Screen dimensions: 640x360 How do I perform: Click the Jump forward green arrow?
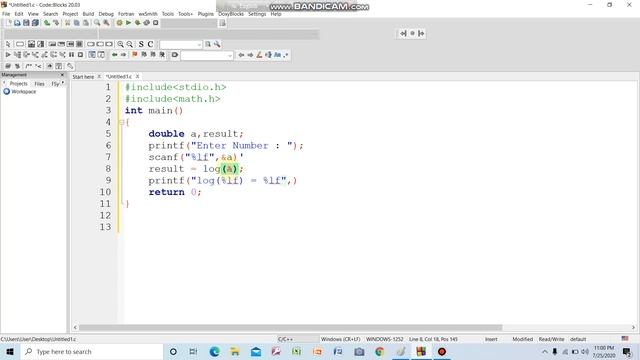click(123, 55)
